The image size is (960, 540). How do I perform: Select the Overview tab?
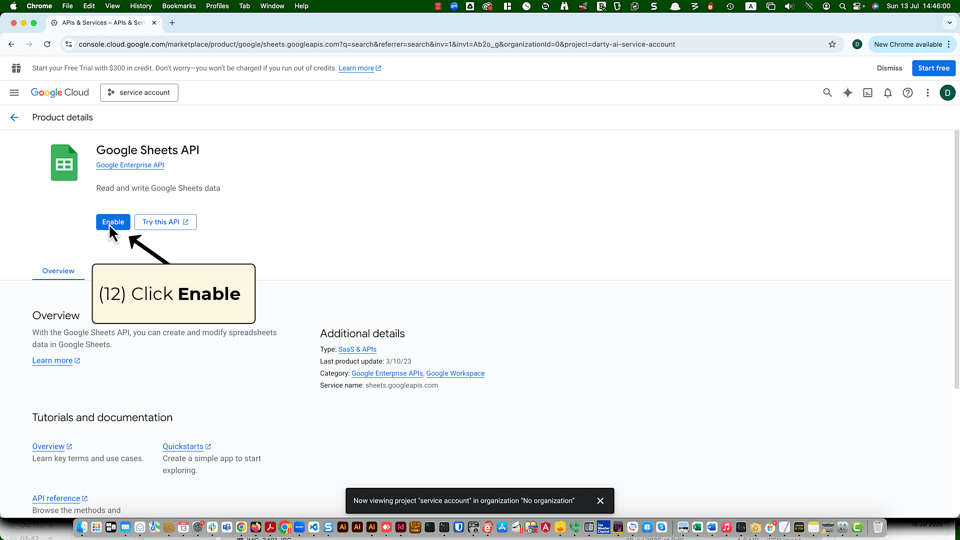pyautogui.click(x=58, y=271)
